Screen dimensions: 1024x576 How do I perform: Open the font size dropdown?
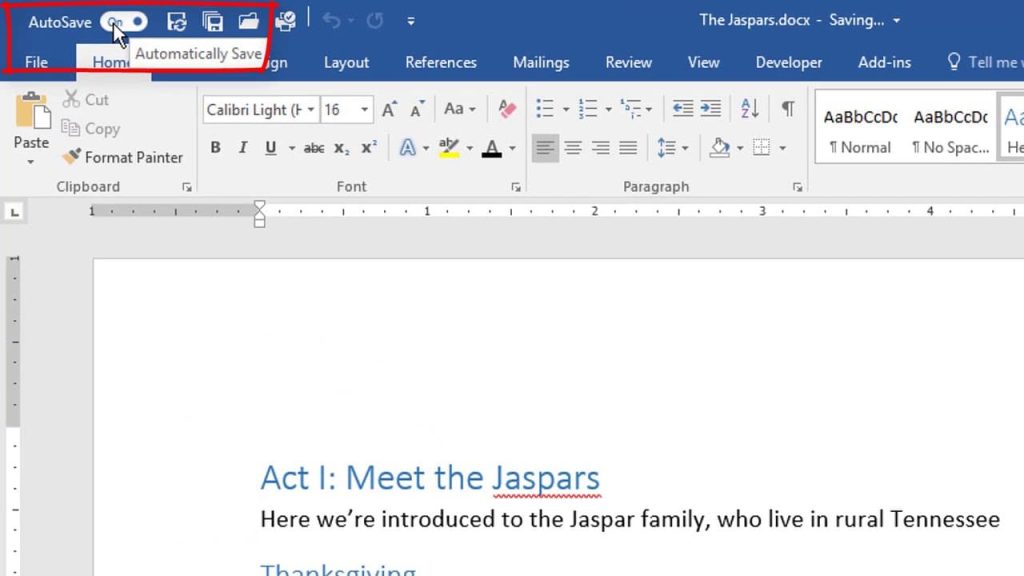point(364,110)
